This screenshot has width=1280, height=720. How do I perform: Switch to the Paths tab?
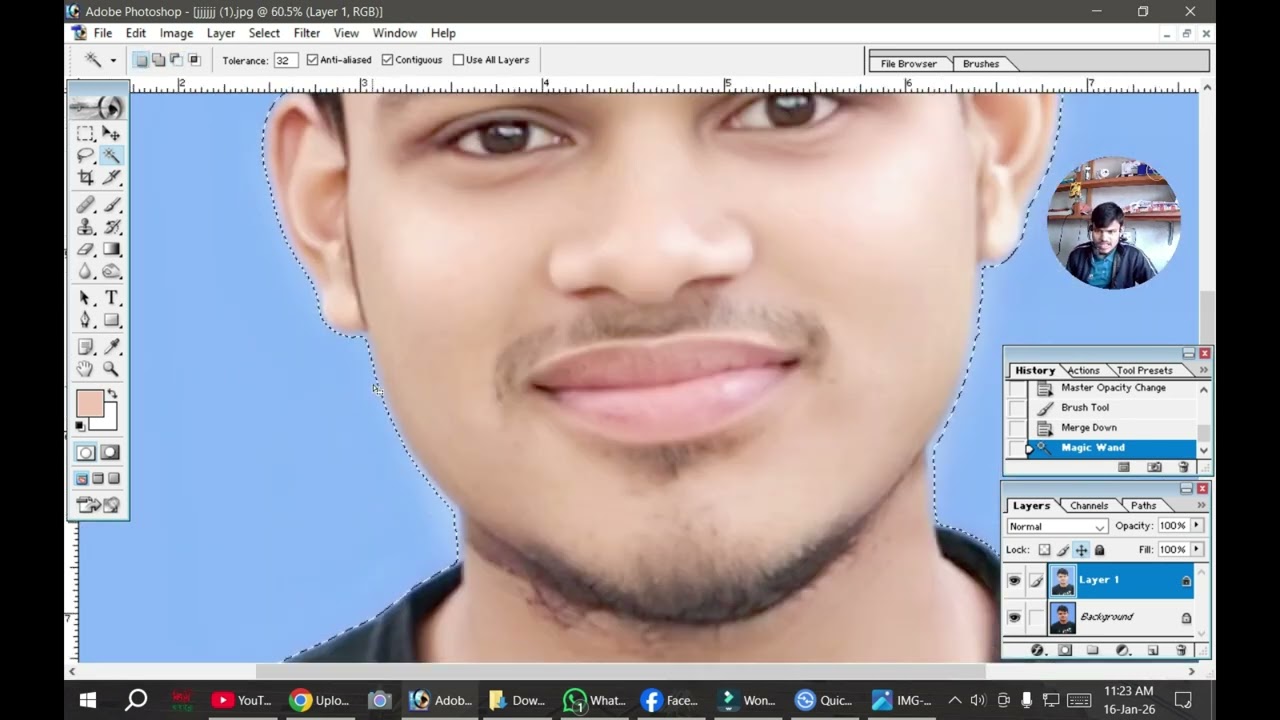point(1143,506)
